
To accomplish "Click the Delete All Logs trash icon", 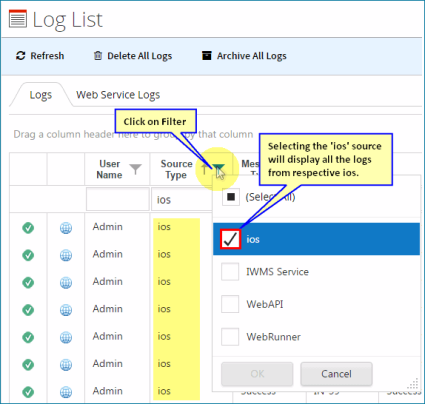I will tap(98, 56).
